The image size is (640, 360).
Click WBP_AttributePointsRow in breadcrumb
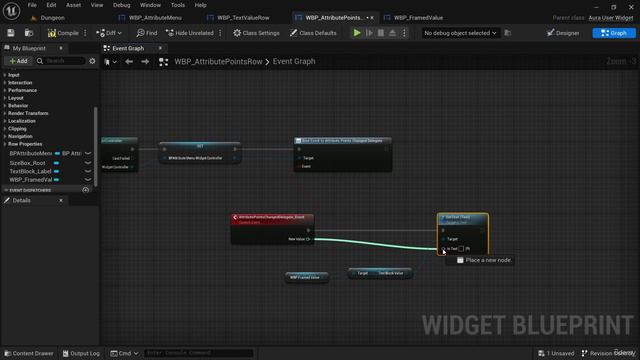218,62
